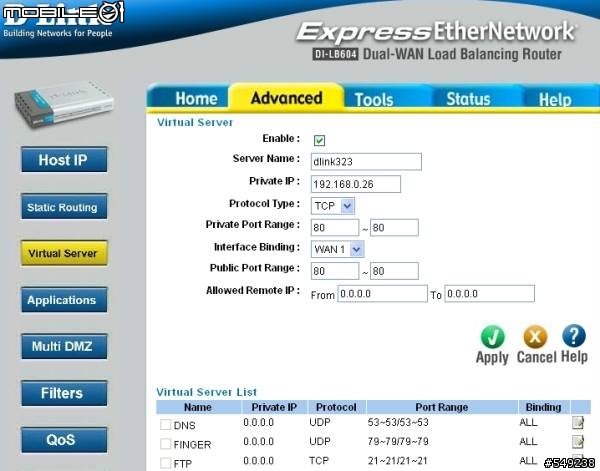Click the Allowed Remote IP To field
600x471 pixels.
pos(489,294)
